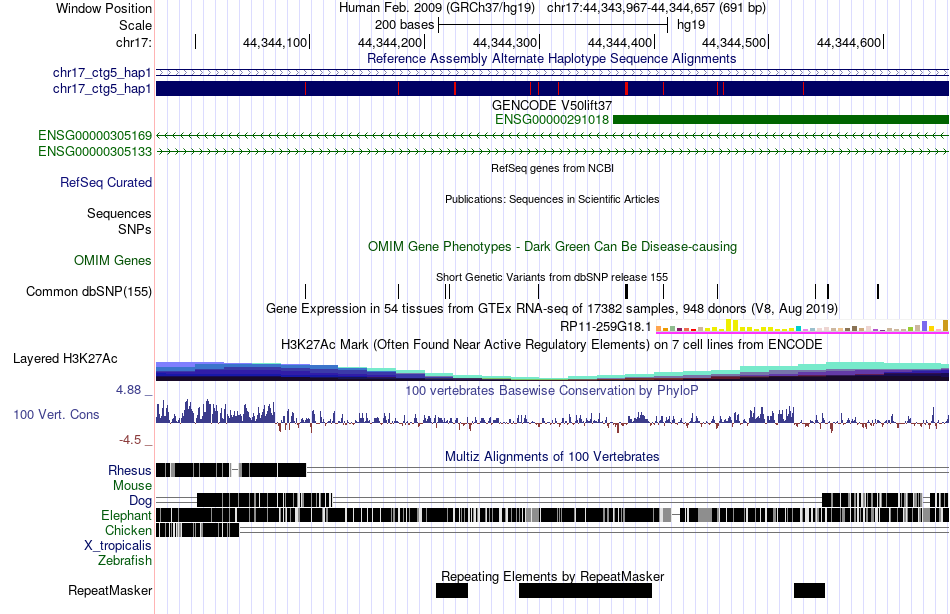Click the Chicken alignment block
This screenshot has height=614, width=950.
(x=198, y=530)
